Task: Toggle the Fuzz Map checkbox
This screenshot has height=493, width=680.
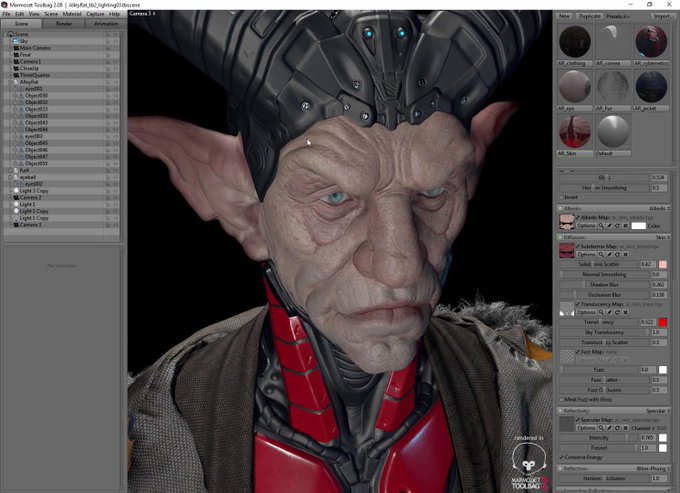Action: tap(578, 352)
